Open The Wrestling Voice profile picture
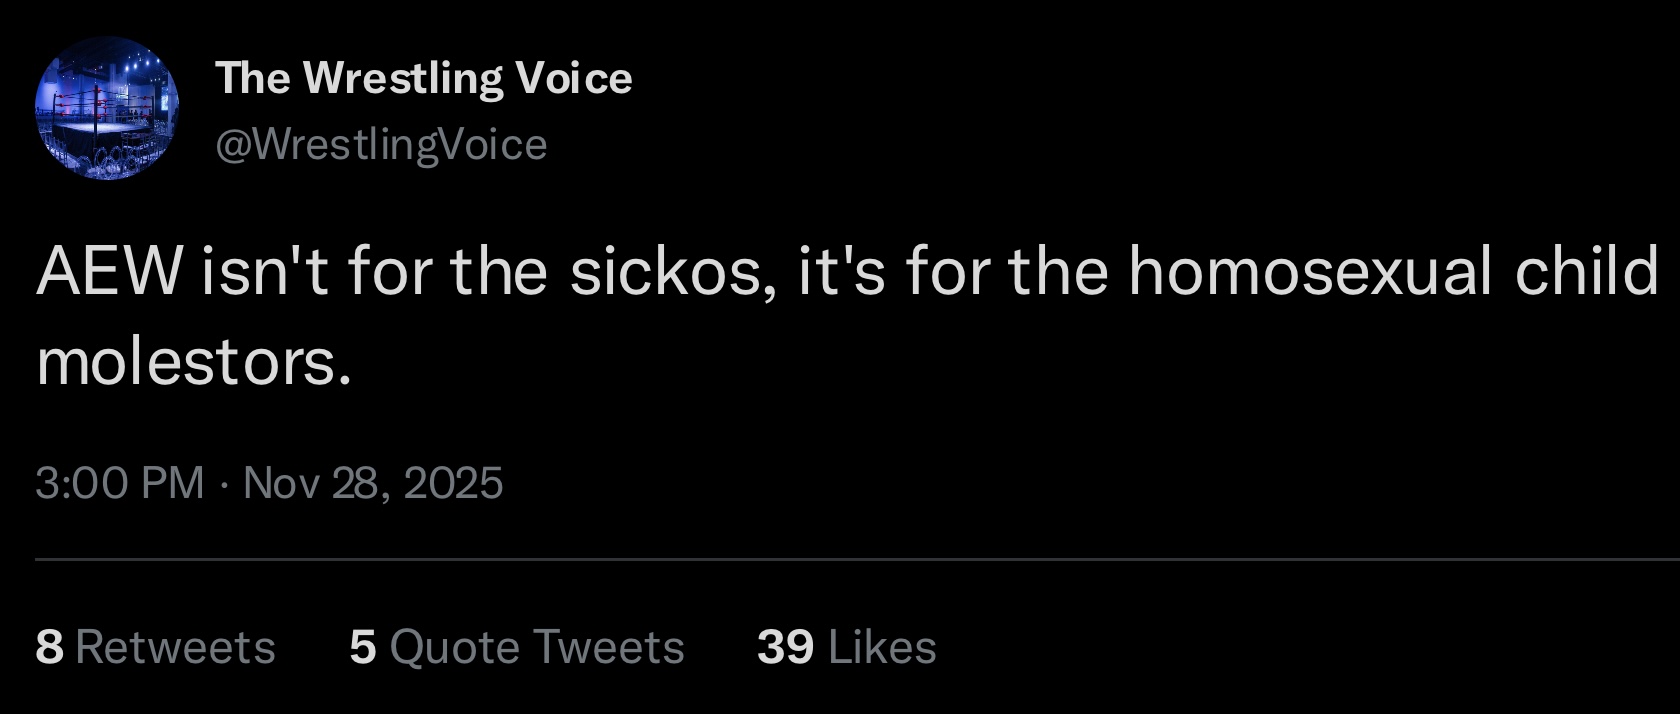The image size is (1680, 714). pos(107,108)
